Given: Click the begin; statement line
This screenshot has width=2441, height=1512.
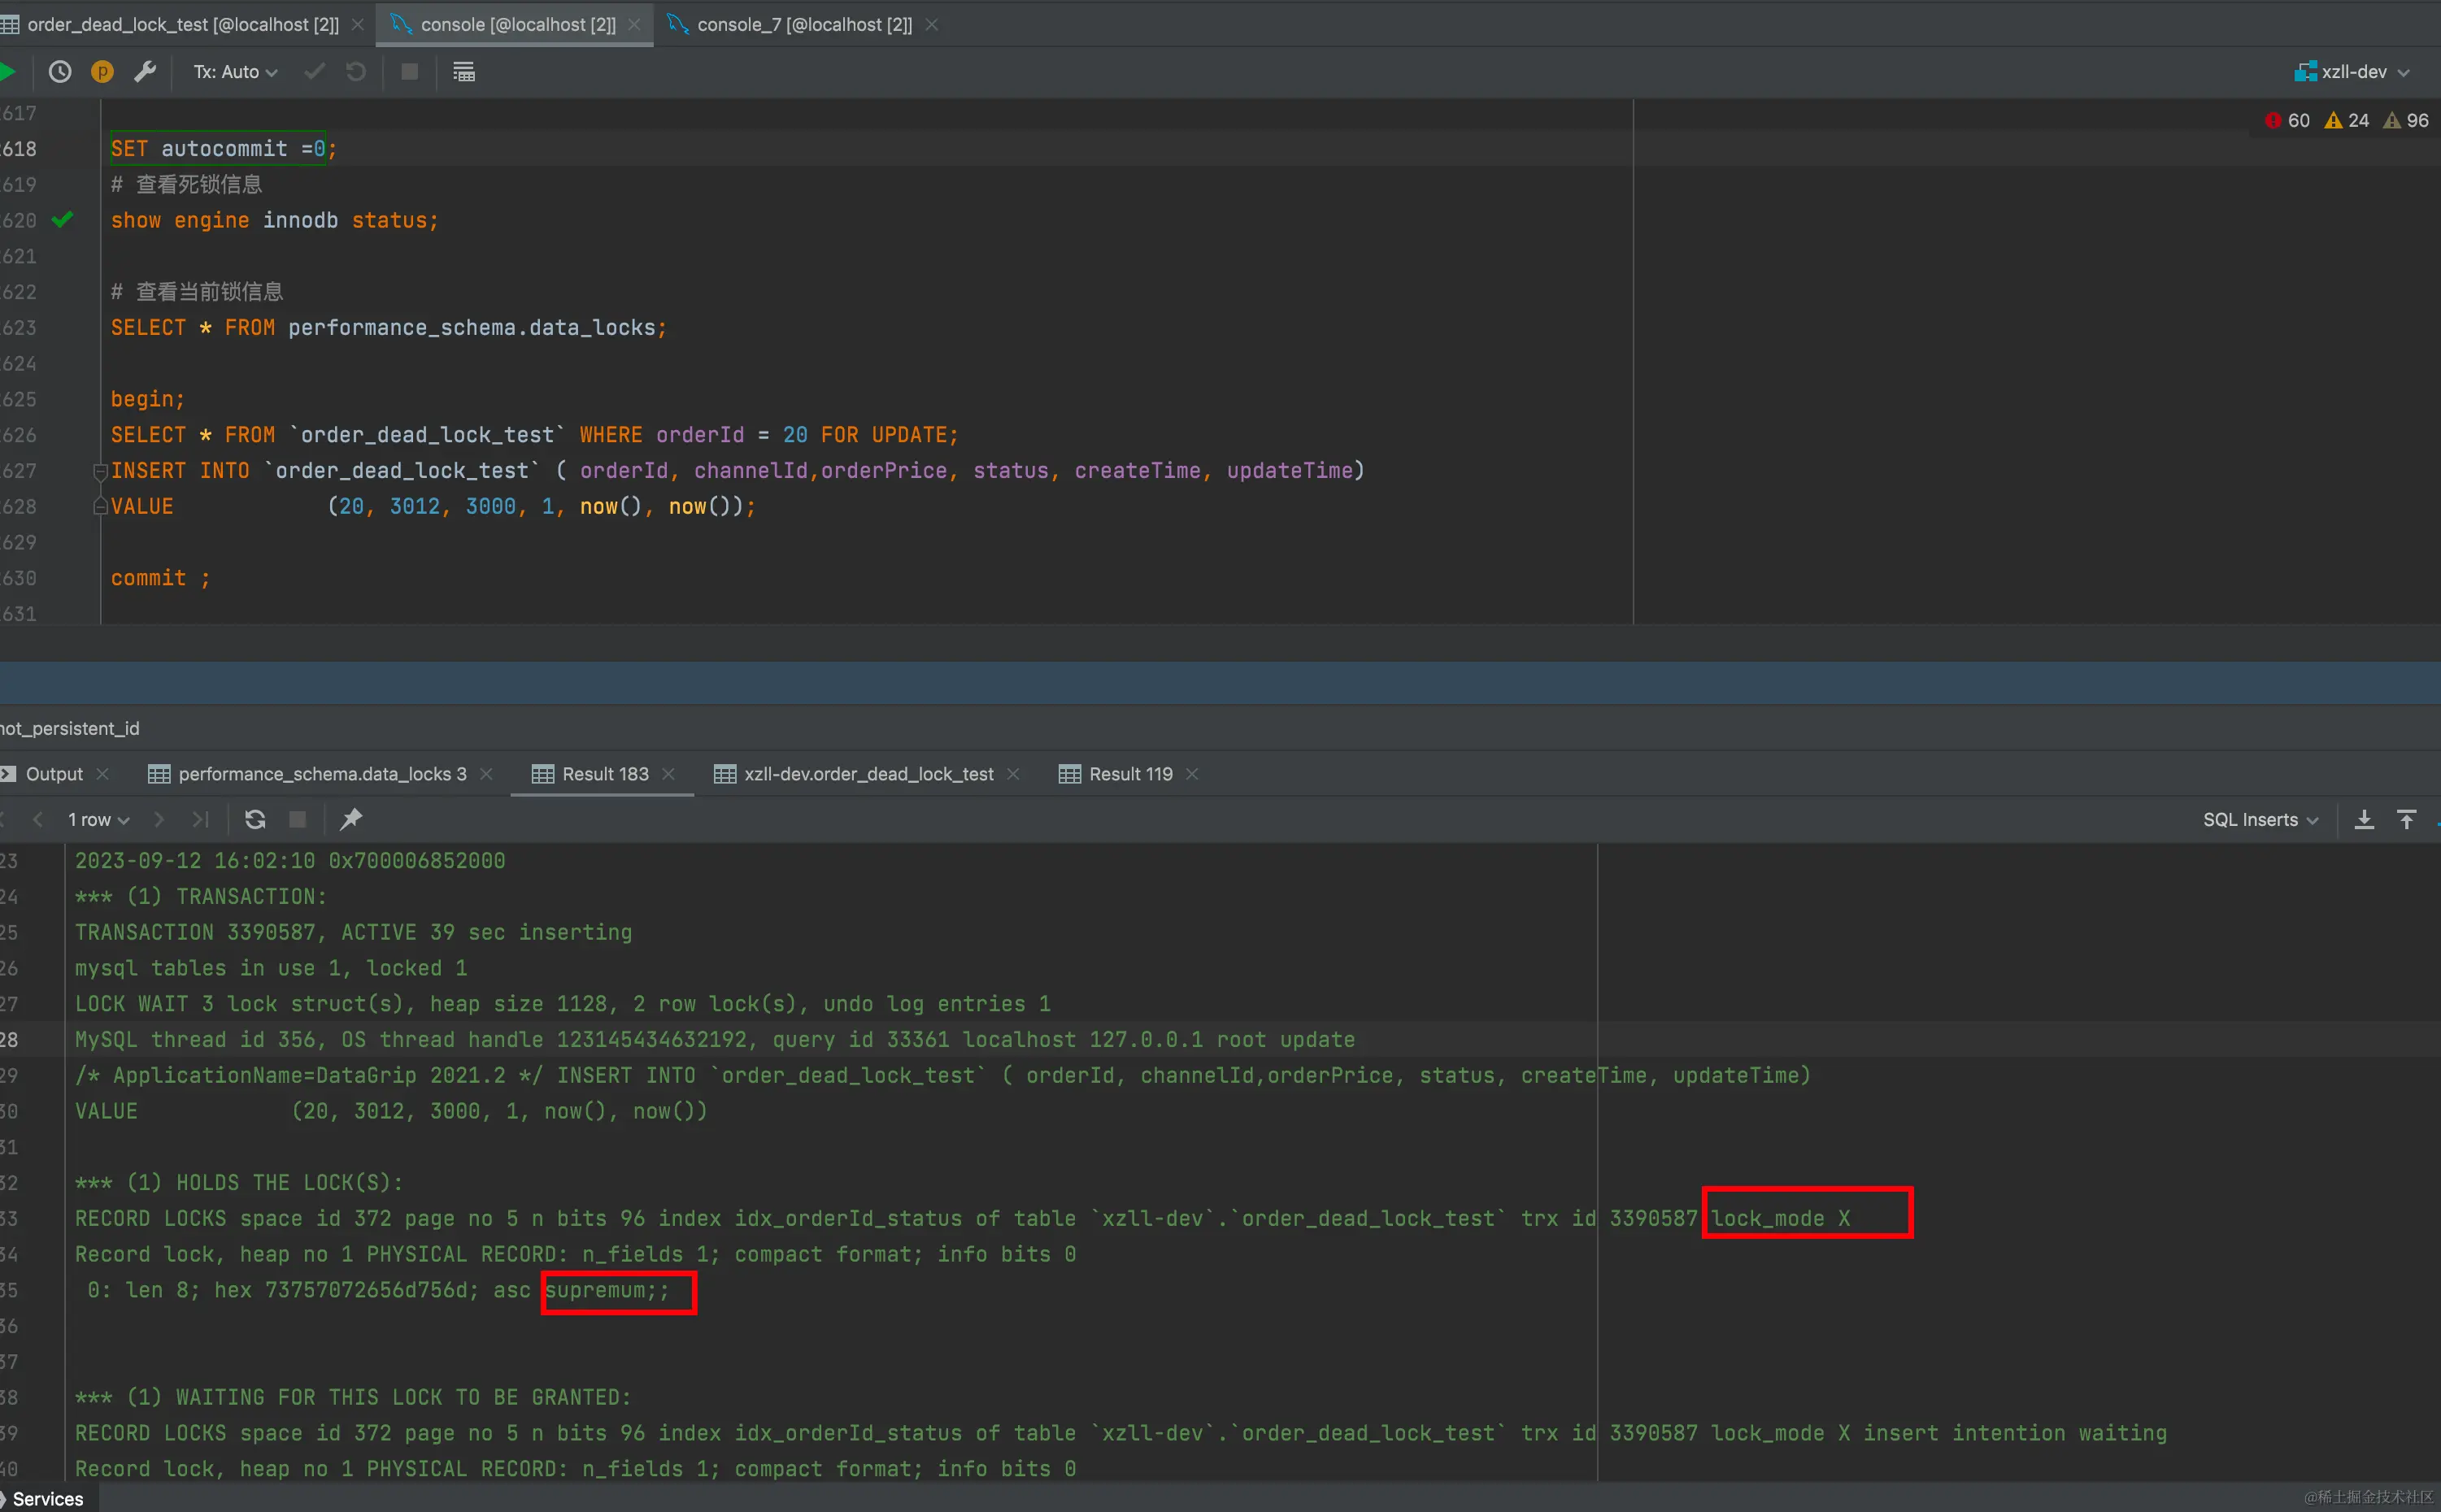Looking at the screenshot, I should tap(148, 399).
